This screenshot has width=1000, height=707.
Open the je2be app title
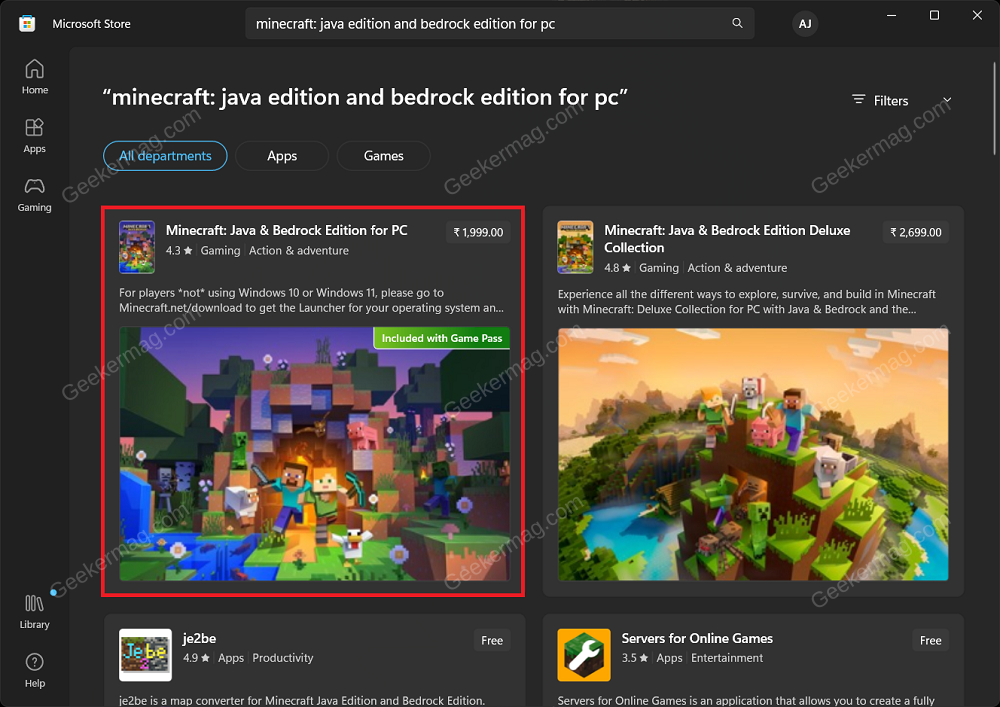pyautogui.click(x=199, y=638)
